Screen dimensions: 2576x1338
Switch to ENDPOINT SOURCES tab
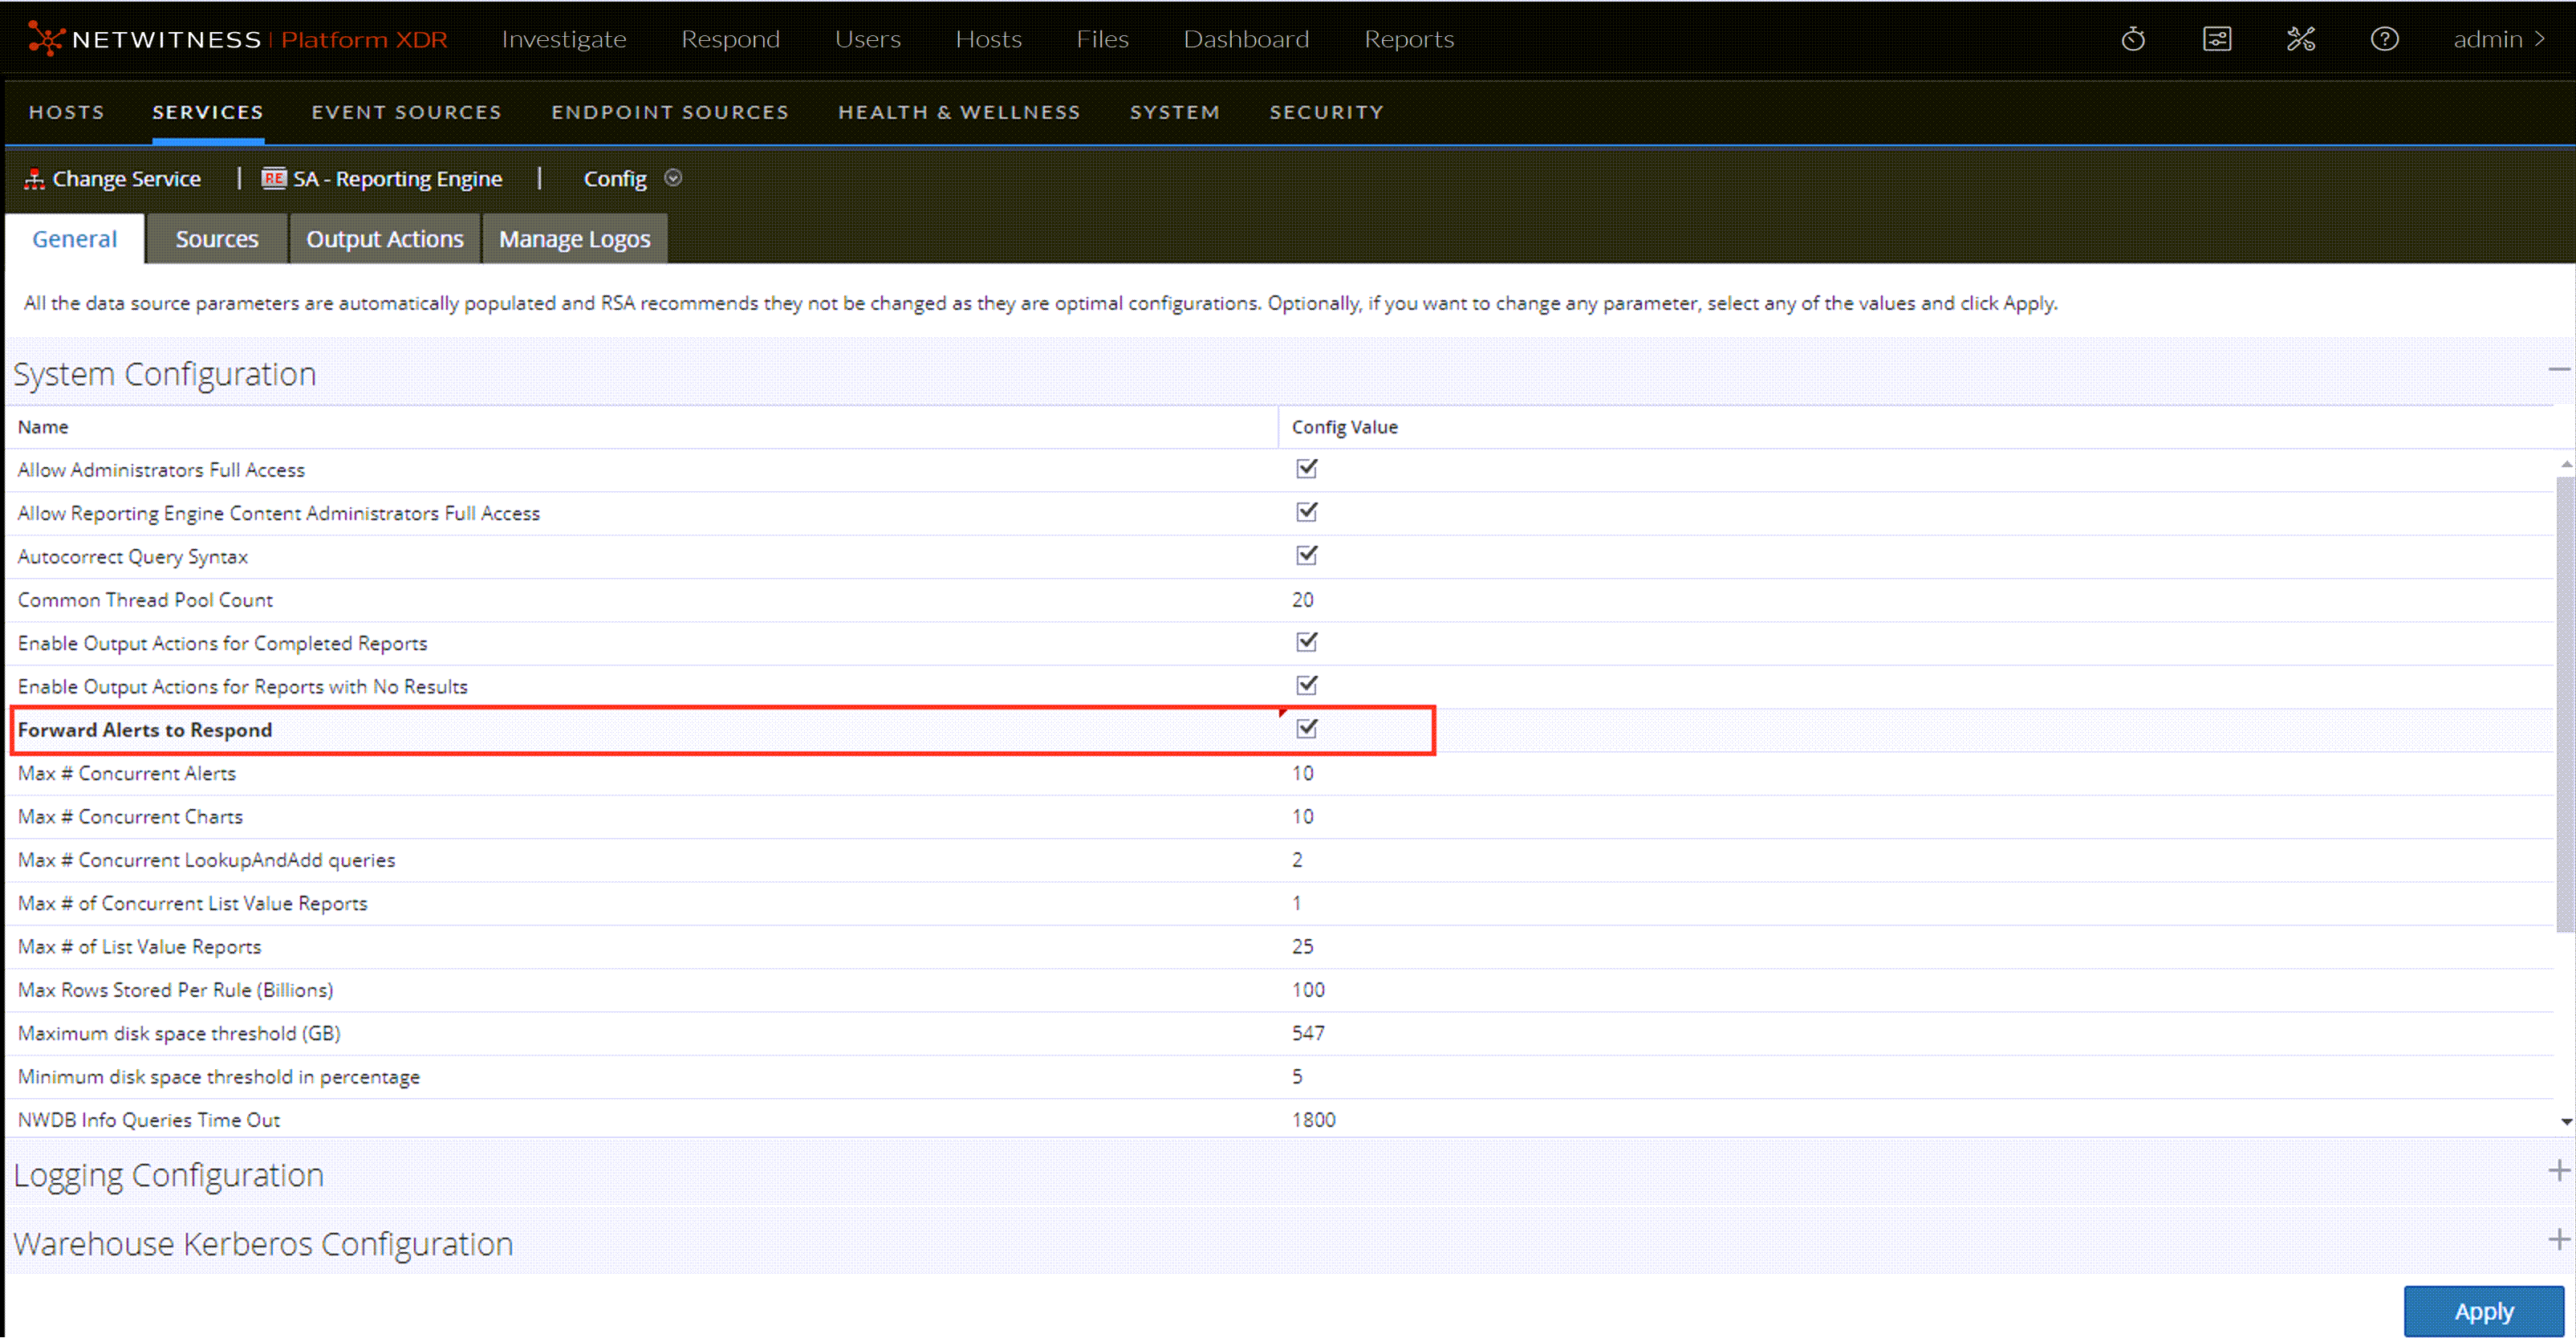pyautogui.click(x=670, y=112)
